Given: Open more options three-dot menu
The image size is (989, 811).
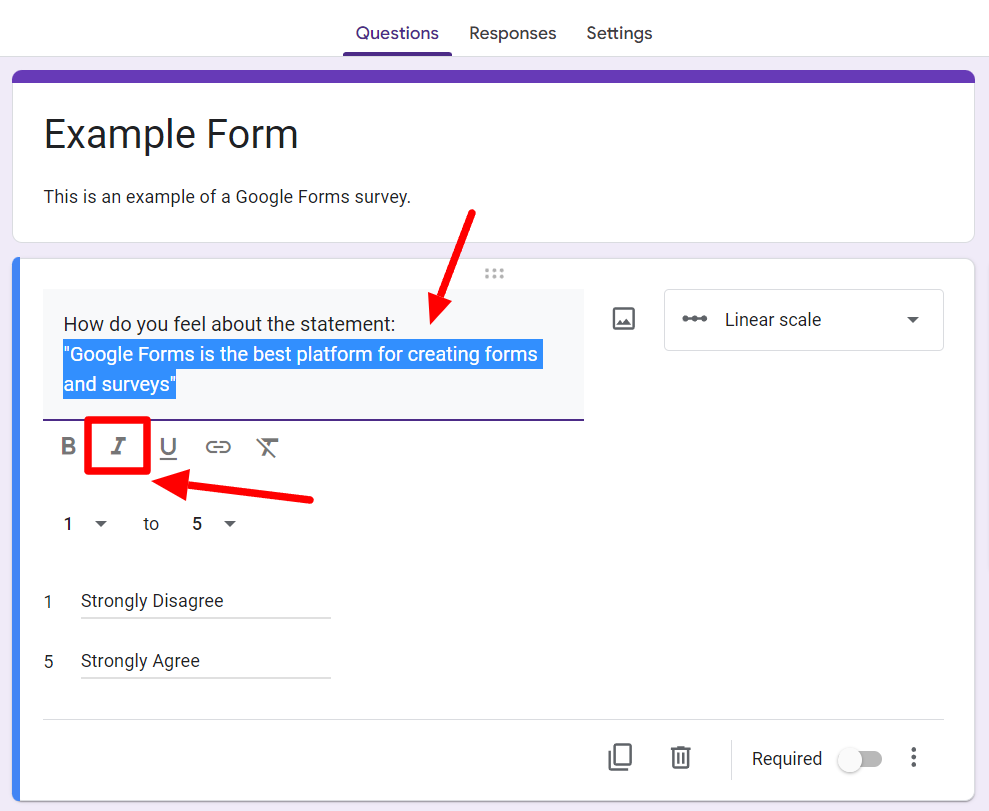Looking at the screenshot, I should point(913,757).
